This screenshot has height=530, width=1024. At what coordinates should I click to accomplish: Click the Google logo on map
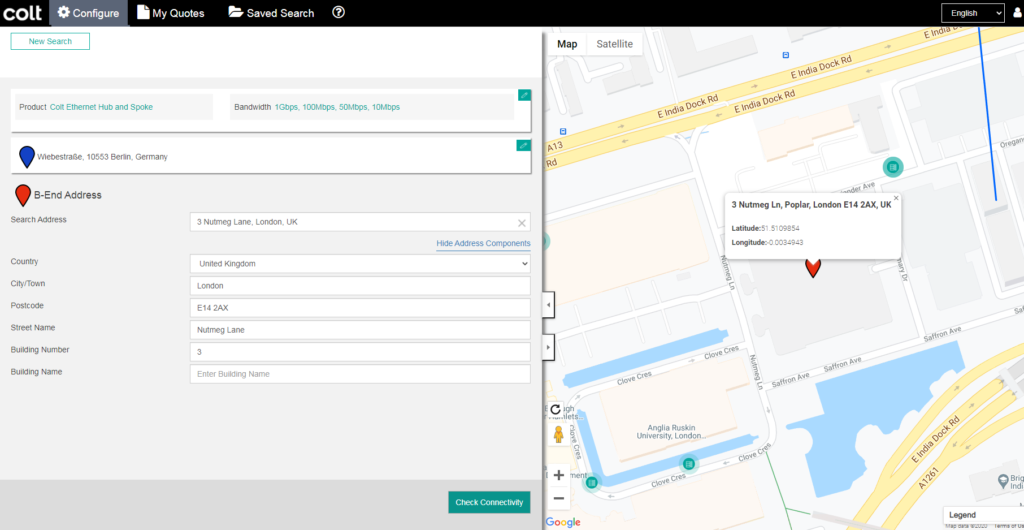pyautogui.click(x=563, y=522)
